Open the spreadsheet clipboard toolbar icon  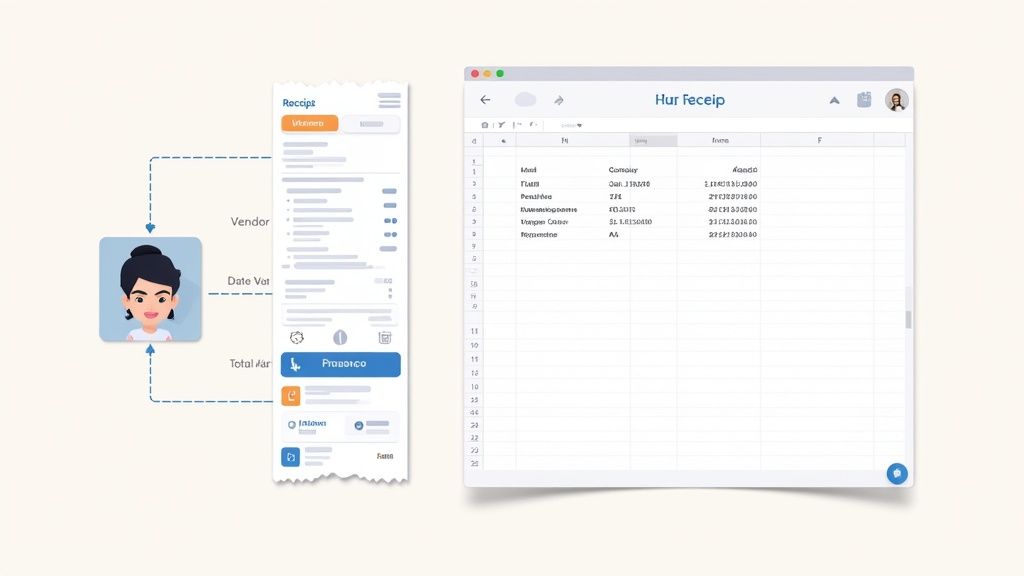(x=485, y=124)
